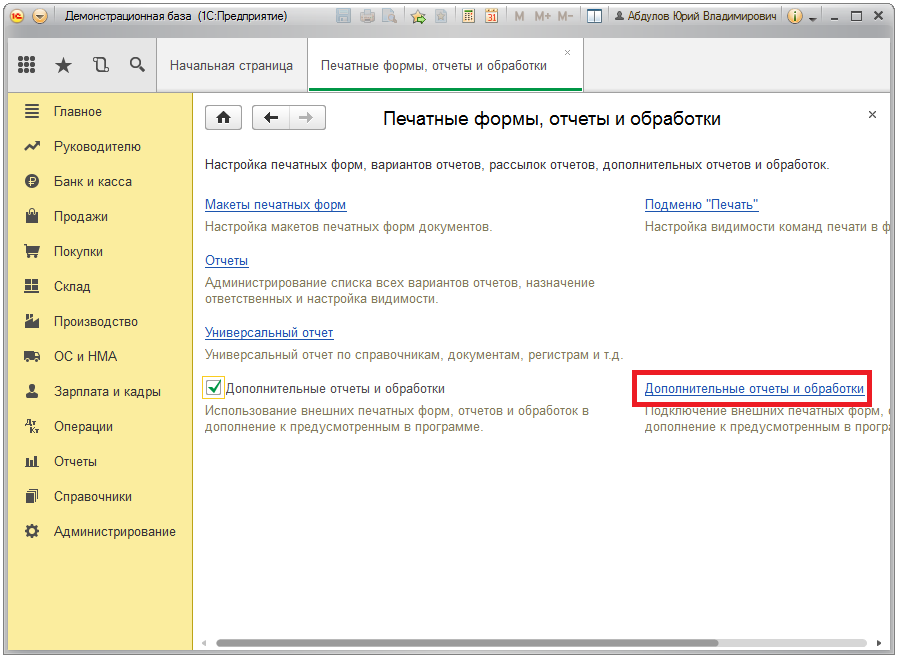The height and width of the screenshot is (658, 897).
Task: Open the calculator icon in title bar
Action: click(x=469, y=17)
